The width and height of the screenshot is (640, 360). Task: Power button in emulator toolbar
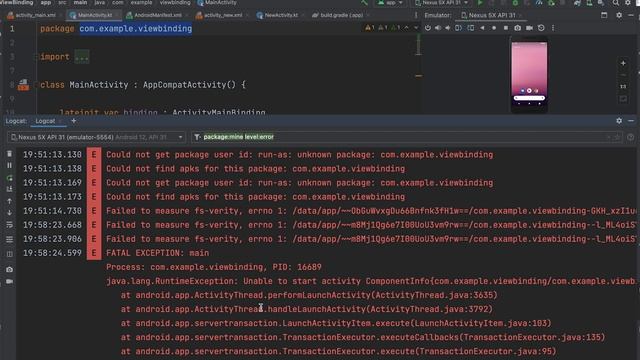[427, 28]
